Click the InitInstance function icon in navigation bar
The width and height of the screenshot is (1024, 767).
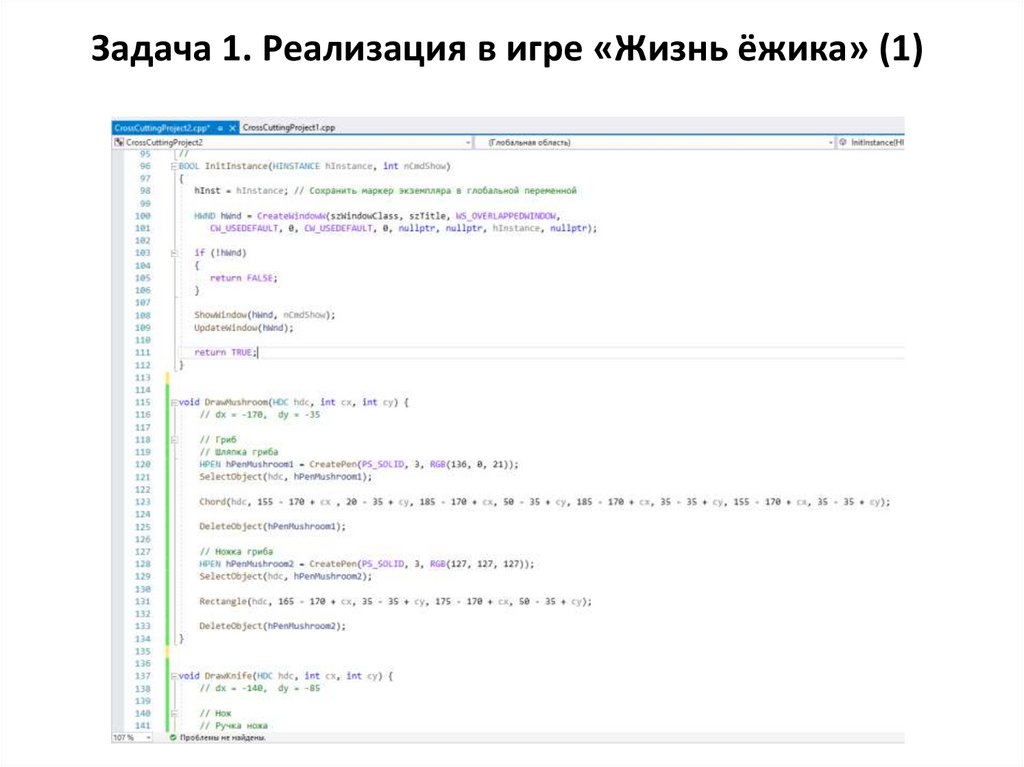point(843,142)
